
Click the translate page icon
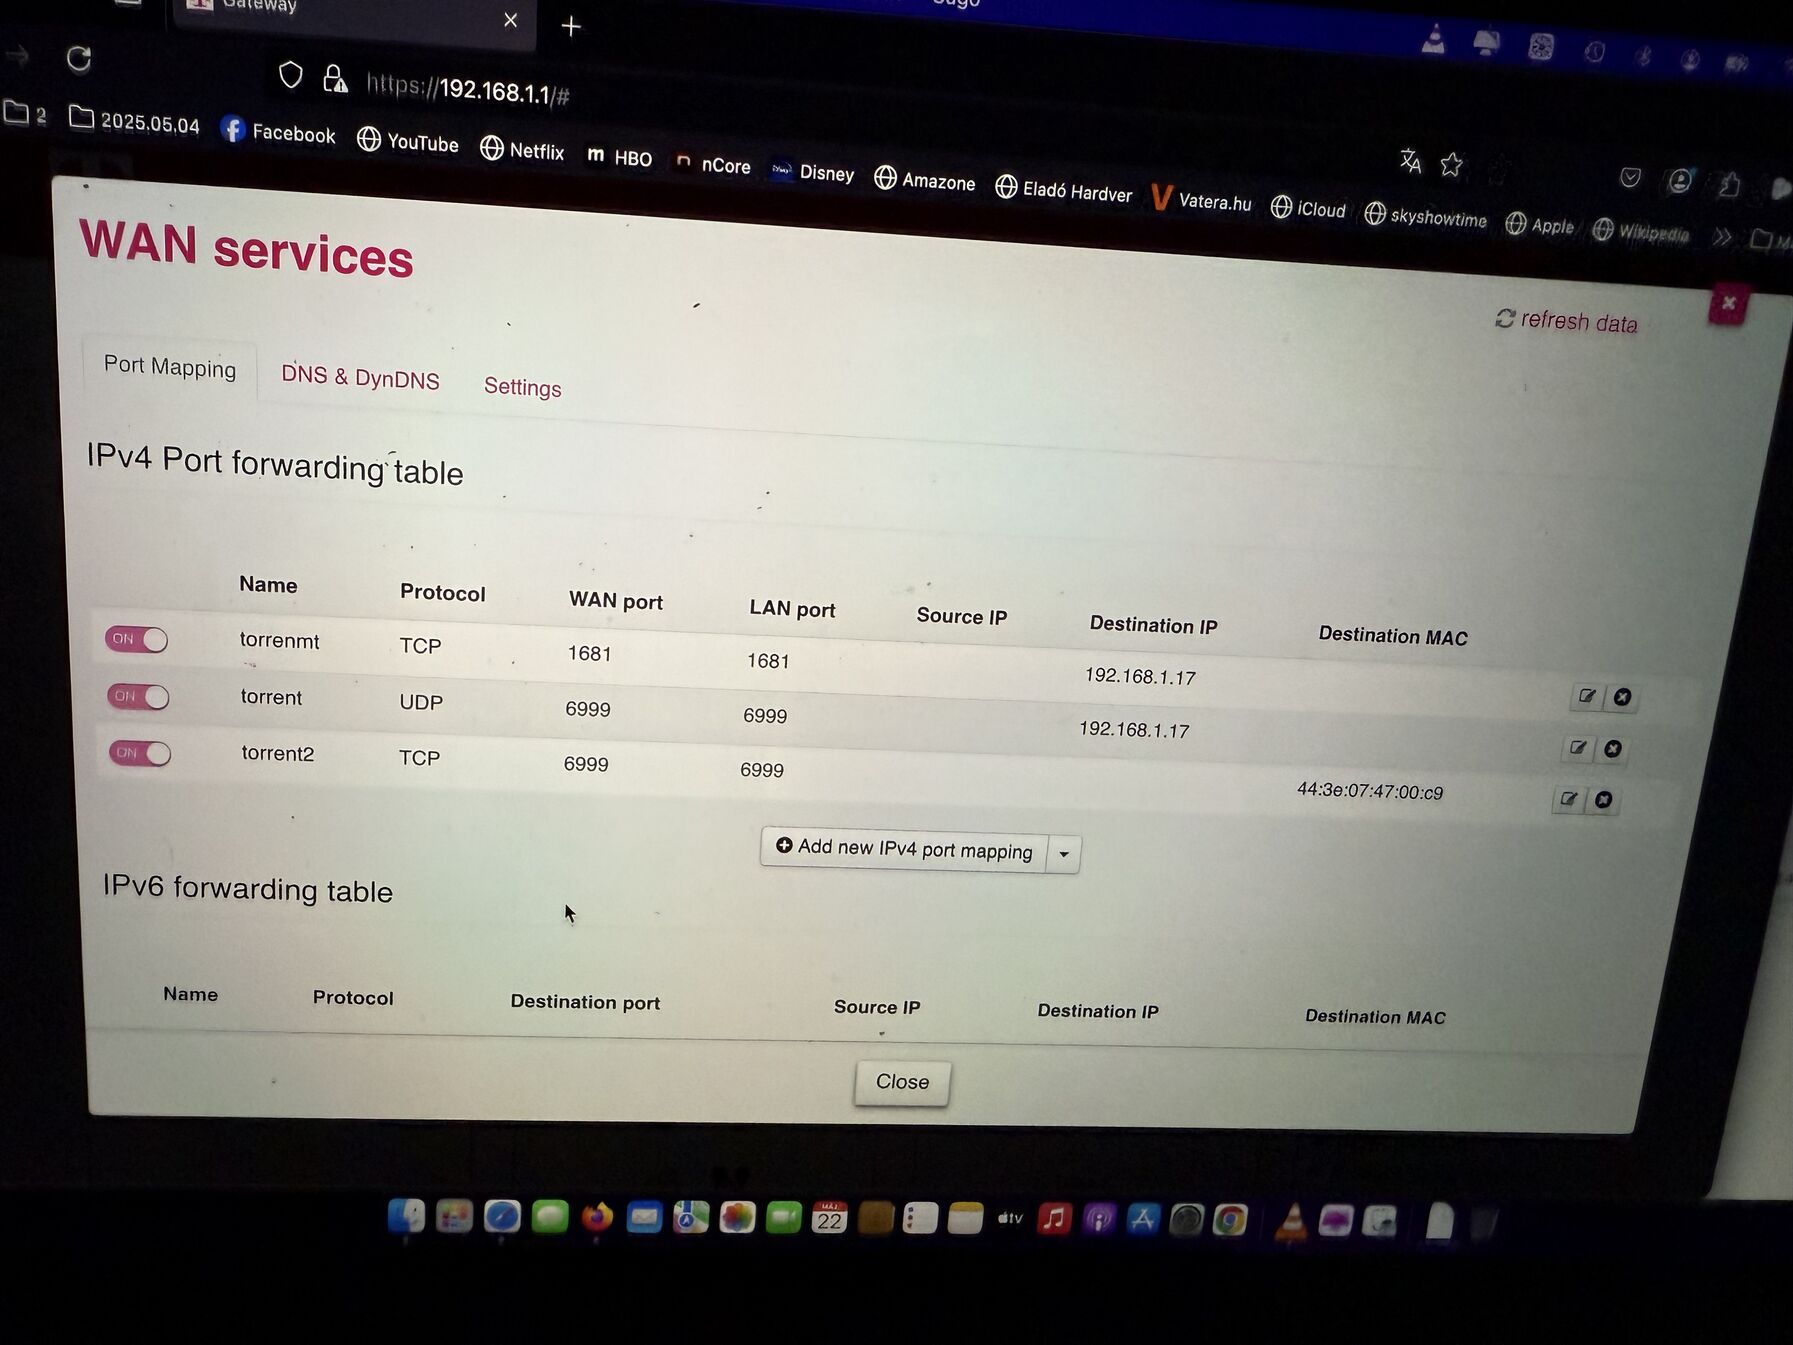click(x=1410, y=160)
